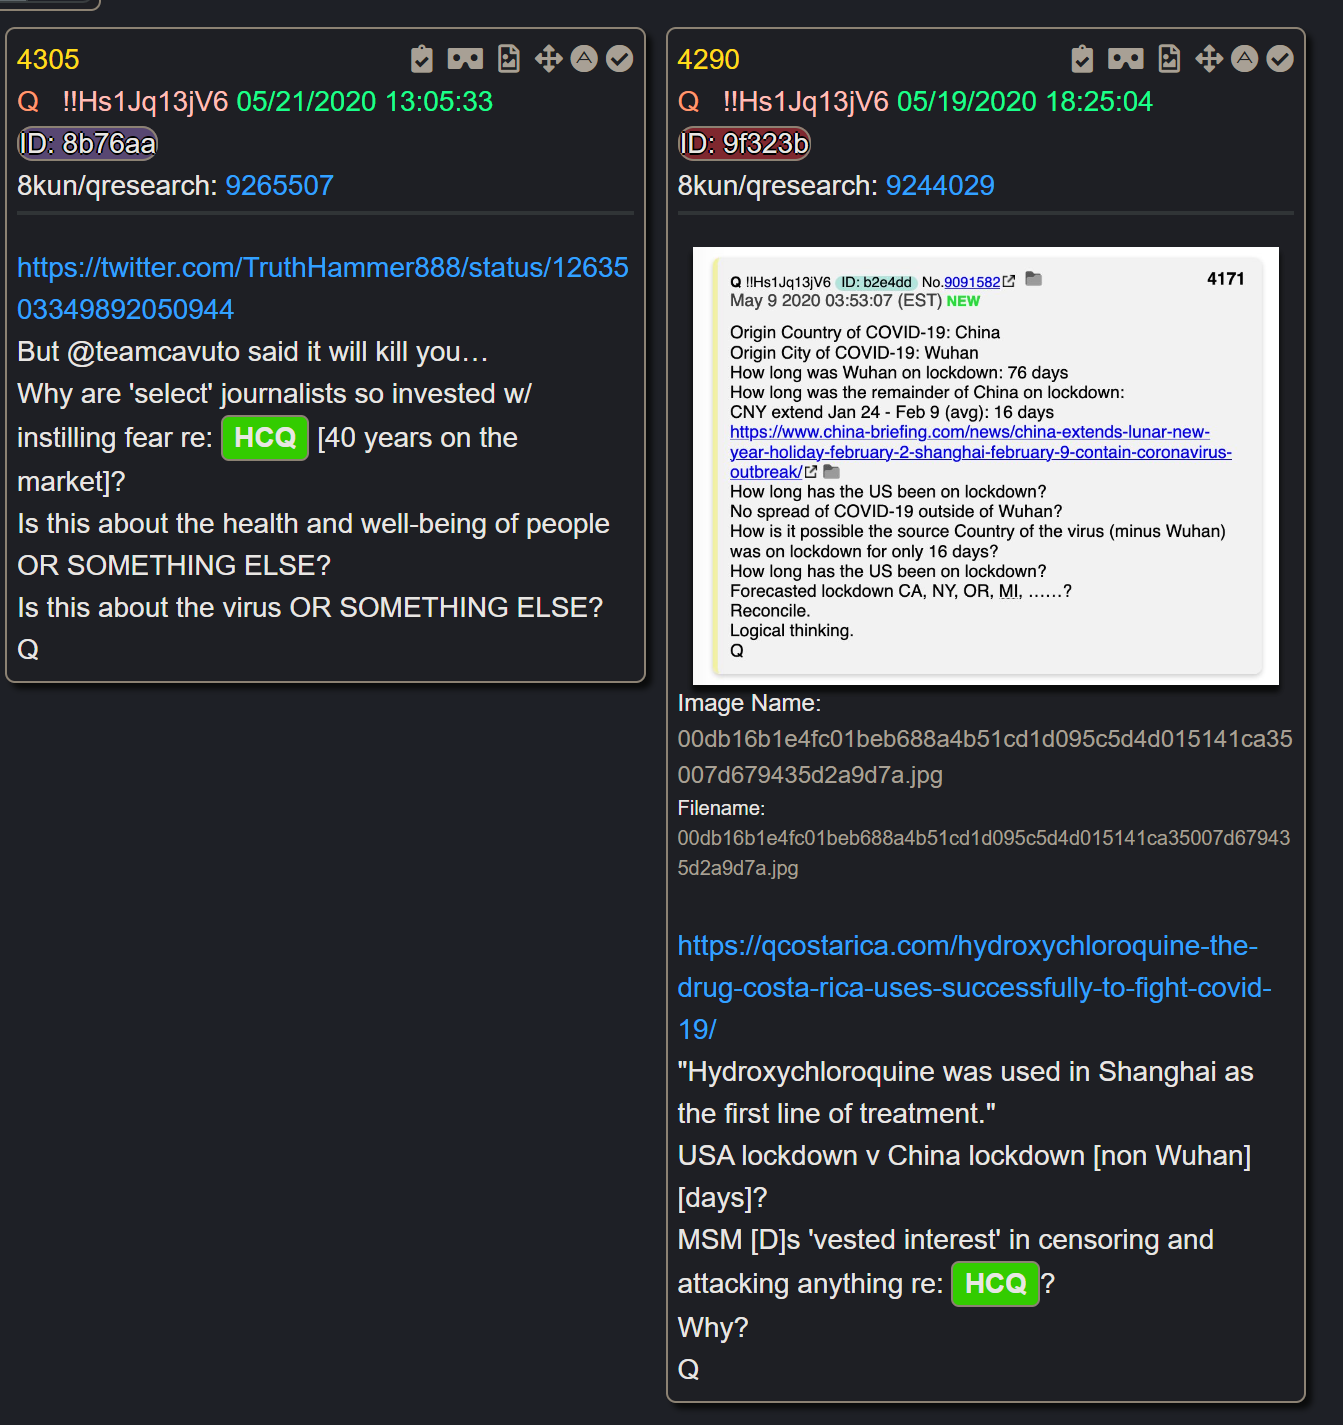Click the green HCQ tag in post 4290

coord(995,1284)
